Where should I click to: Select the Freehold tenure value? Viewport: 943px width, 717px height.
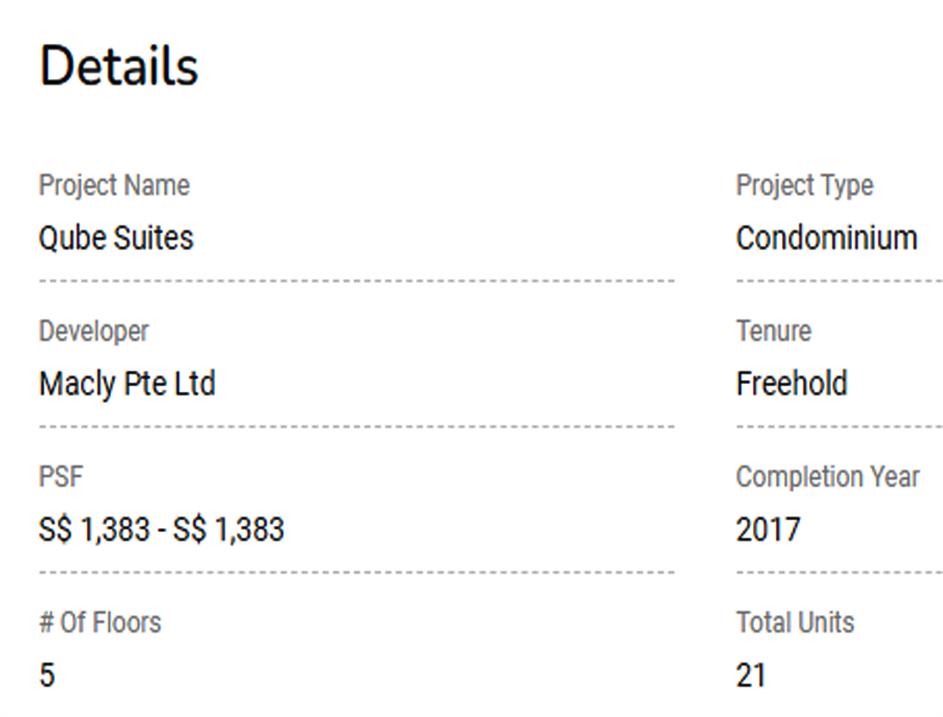[x=791, y=384]
